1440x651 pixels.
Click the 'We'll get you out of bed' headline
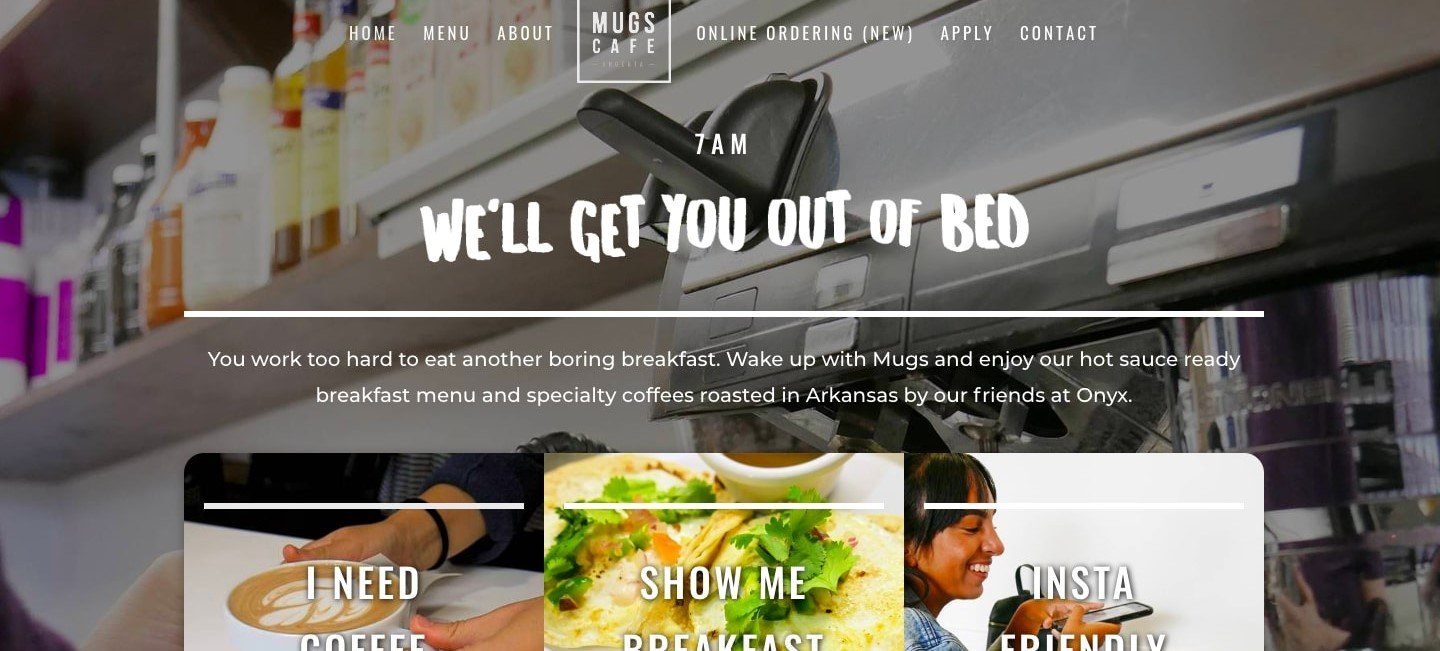click(x=724, y=226)
